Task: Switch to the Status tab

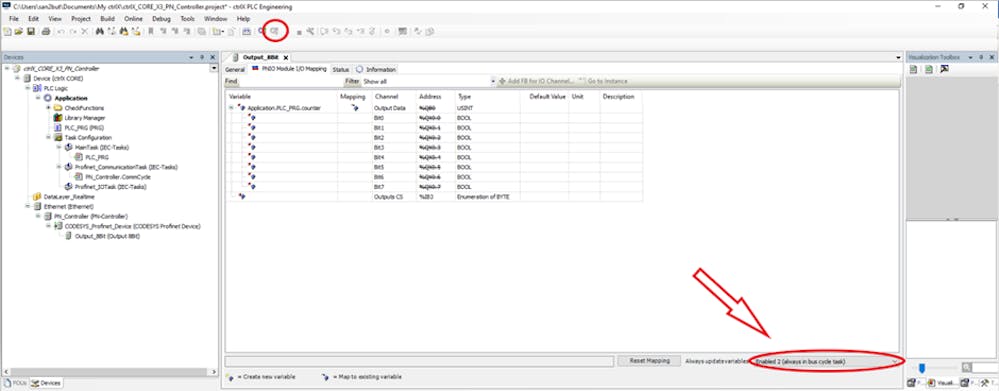Action: (x=341, y=69)
